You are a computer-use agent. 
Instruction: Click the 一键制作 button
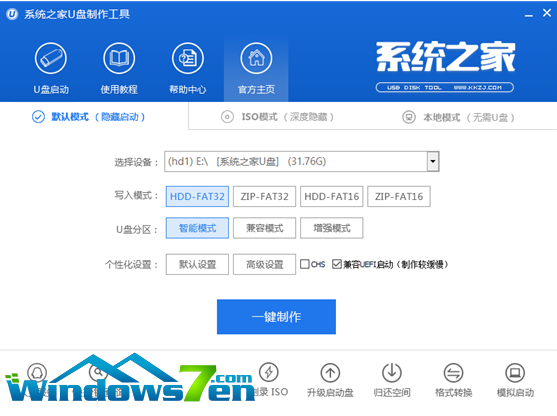(x=276, y=317)
